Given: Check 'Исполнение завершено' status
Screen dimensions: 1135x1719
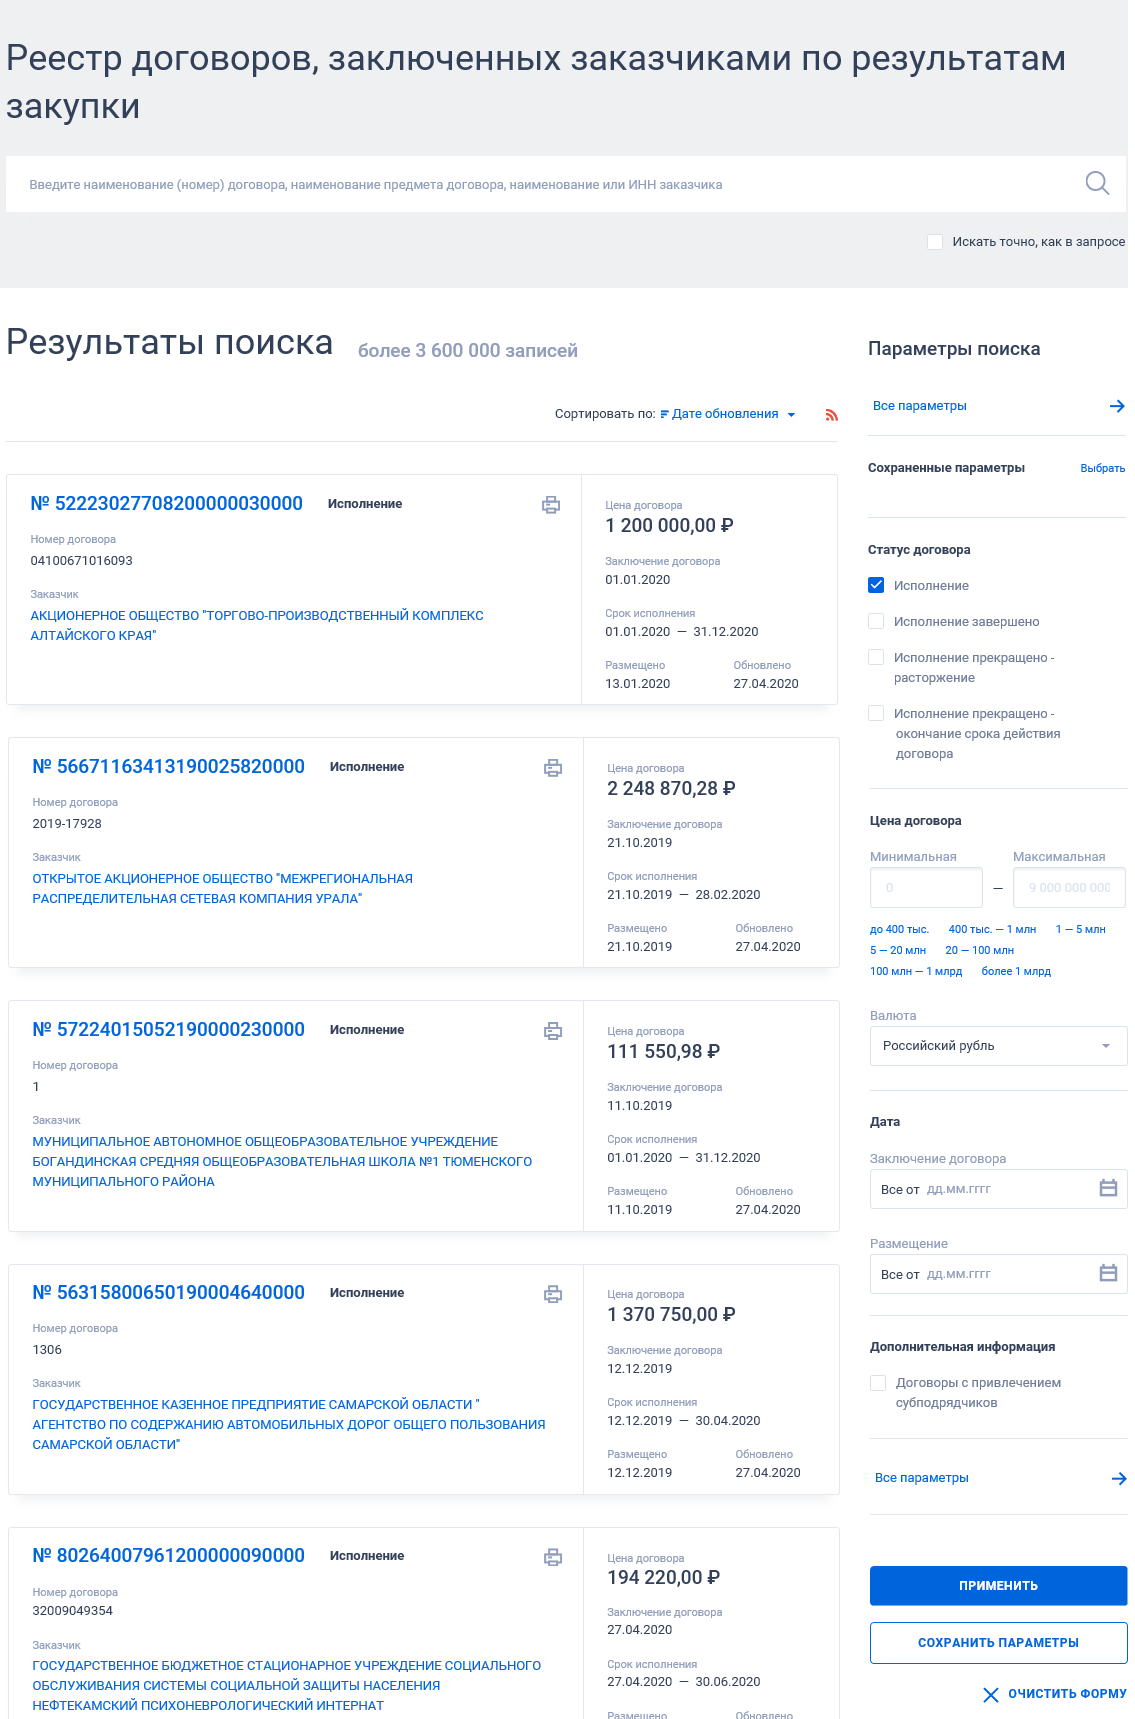Looking at the screenshot, I should 876,621.
